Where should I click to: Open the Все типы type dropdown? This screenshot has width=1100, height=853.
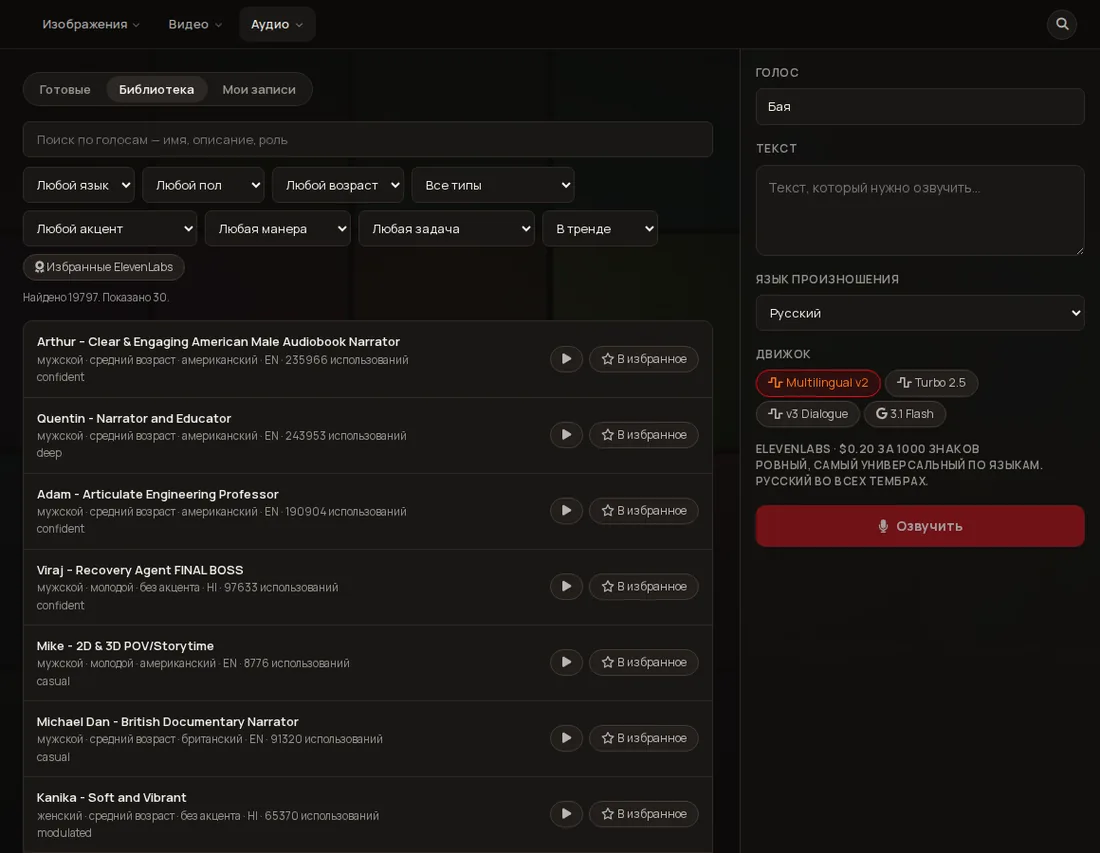(493, 185)
